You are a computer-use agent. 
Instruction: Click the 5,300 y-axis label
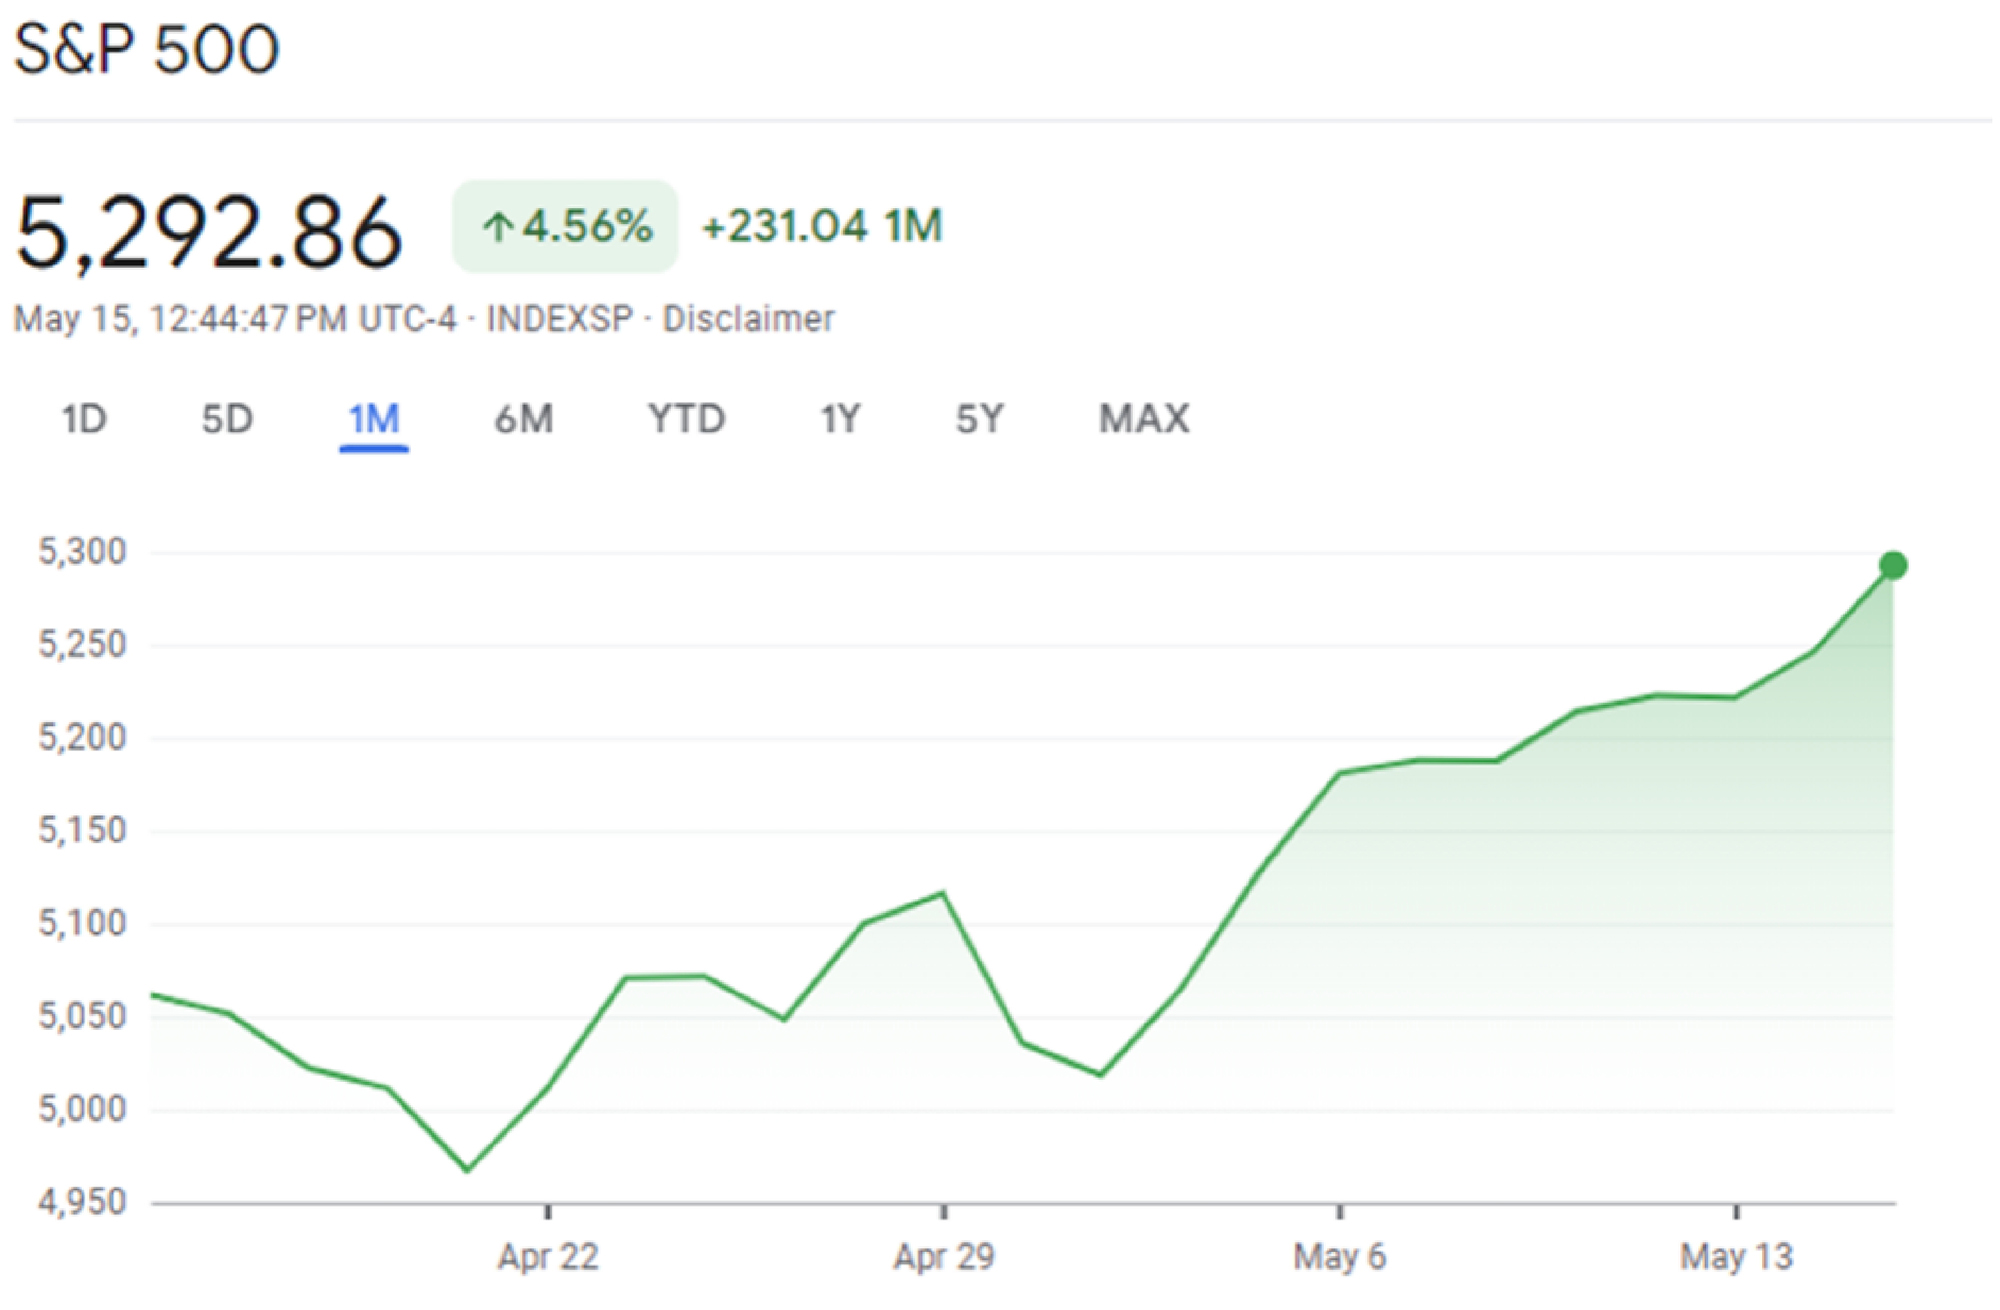(83, 551)
